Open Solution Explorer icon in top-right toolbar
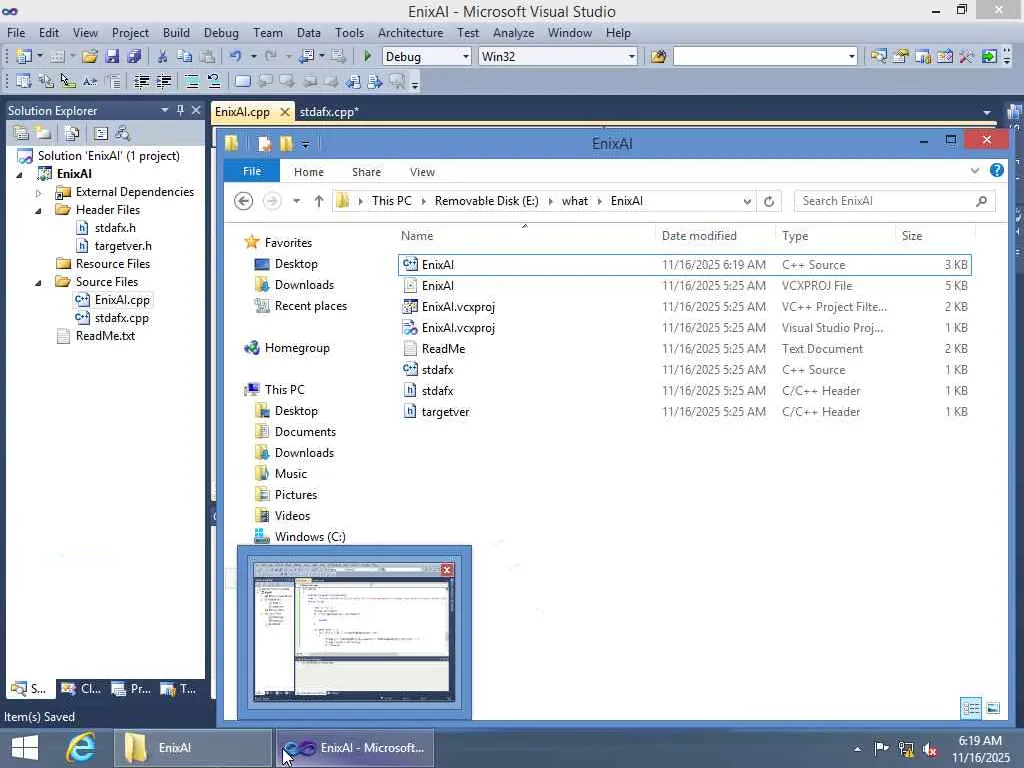1024x768 pixels. coord(878,56)
